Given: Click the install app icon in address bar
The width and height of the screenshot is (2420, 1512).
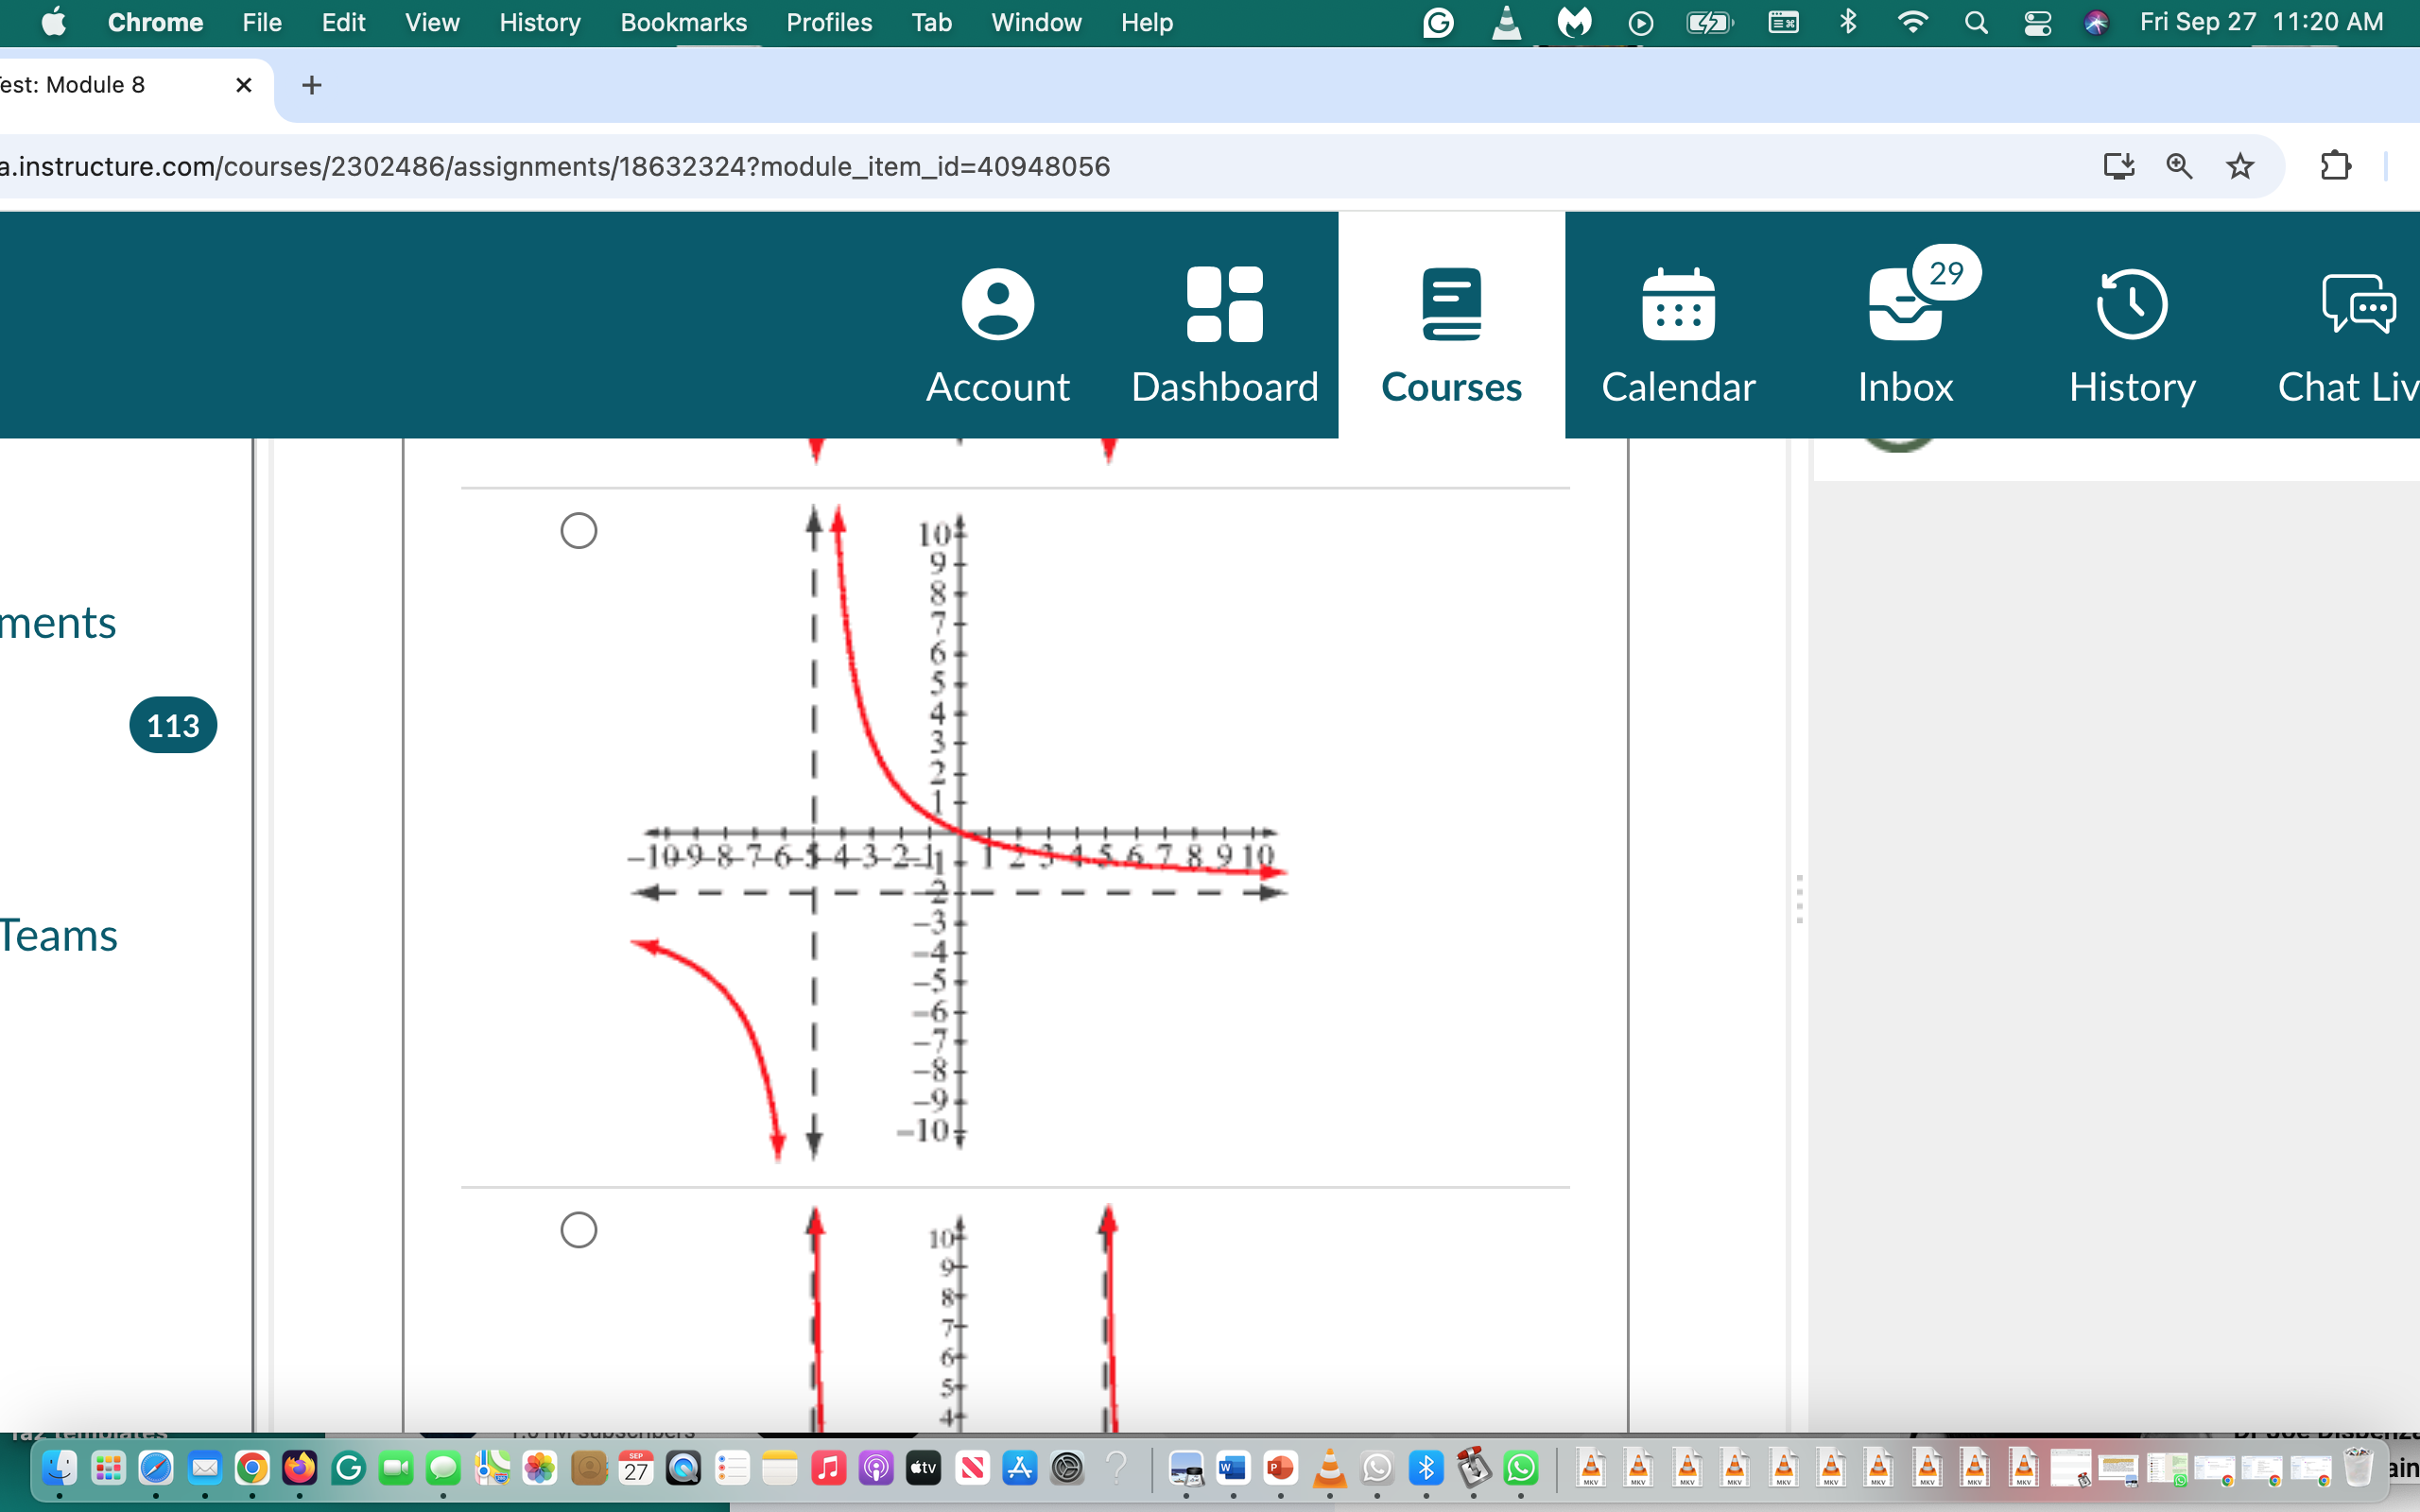Looking at the screenshot, I should click(x=2118, y=166).
